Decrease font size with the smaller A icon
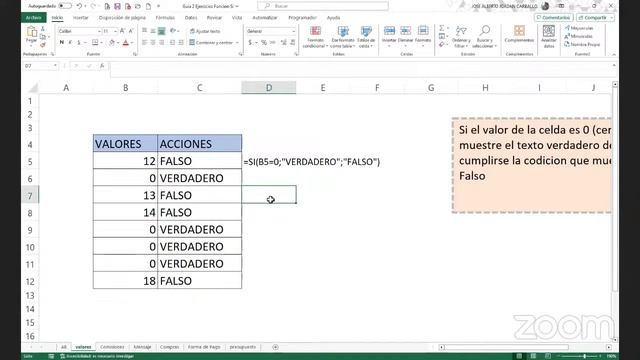The height and width of the screenshot is (360, 640). tap(131, 31)
